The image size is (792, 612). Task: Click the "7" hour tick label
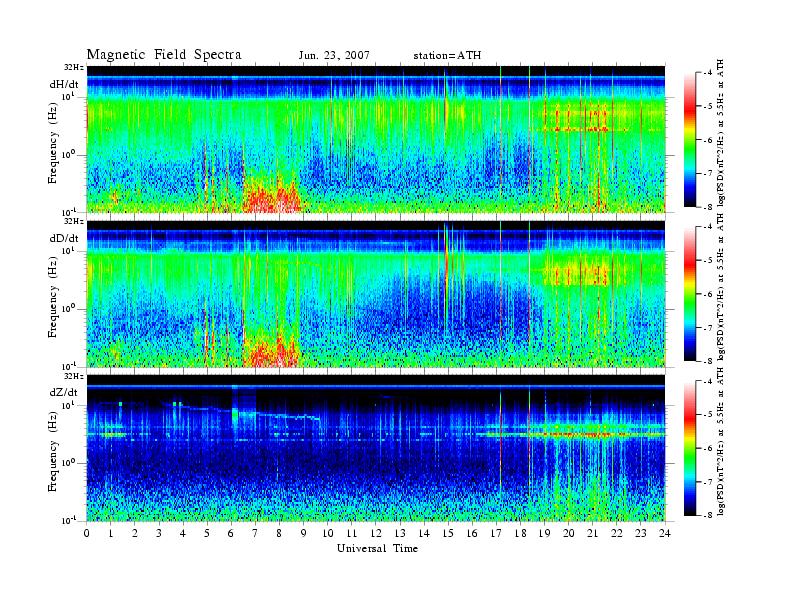pyautogui.click(x=256, y=534)
